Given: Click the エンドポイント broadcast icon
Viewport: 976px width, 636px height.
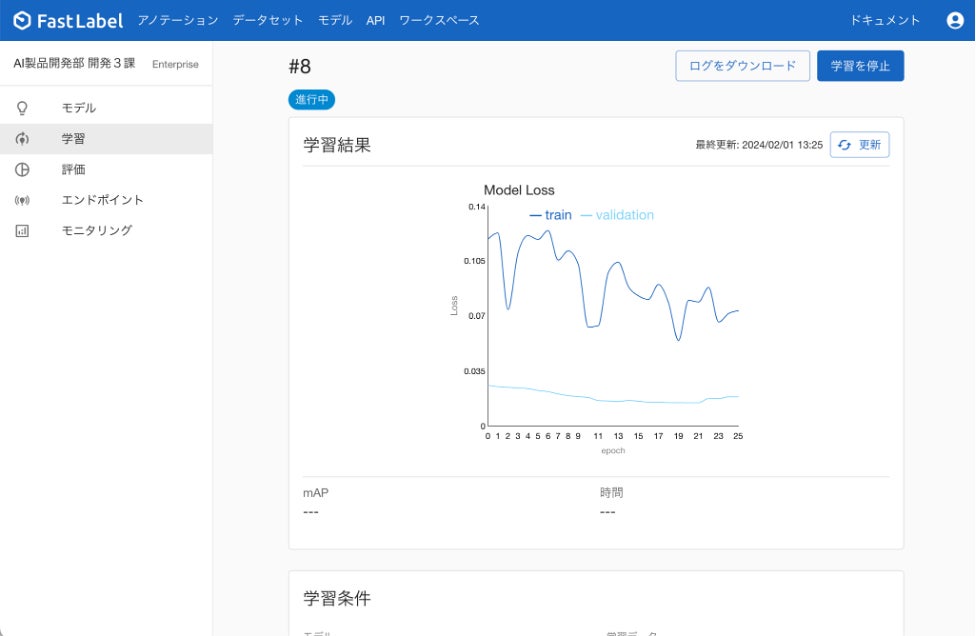Looking at the screenshot, I should click(x=22, y=200).
